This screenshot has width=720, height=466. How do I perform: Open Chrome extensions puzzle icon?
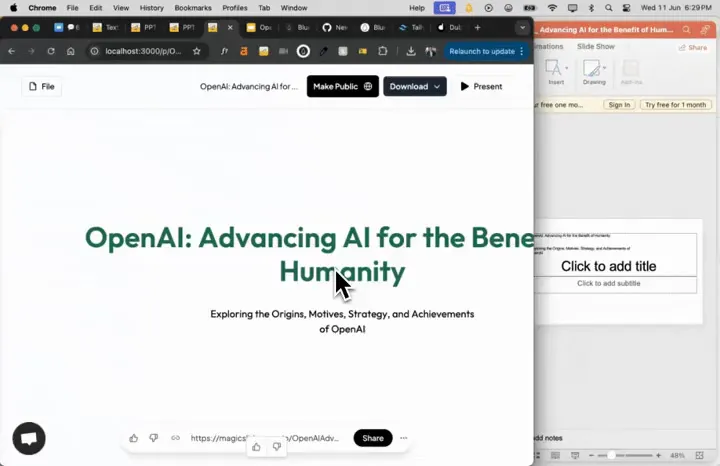[x=382, y=51]
